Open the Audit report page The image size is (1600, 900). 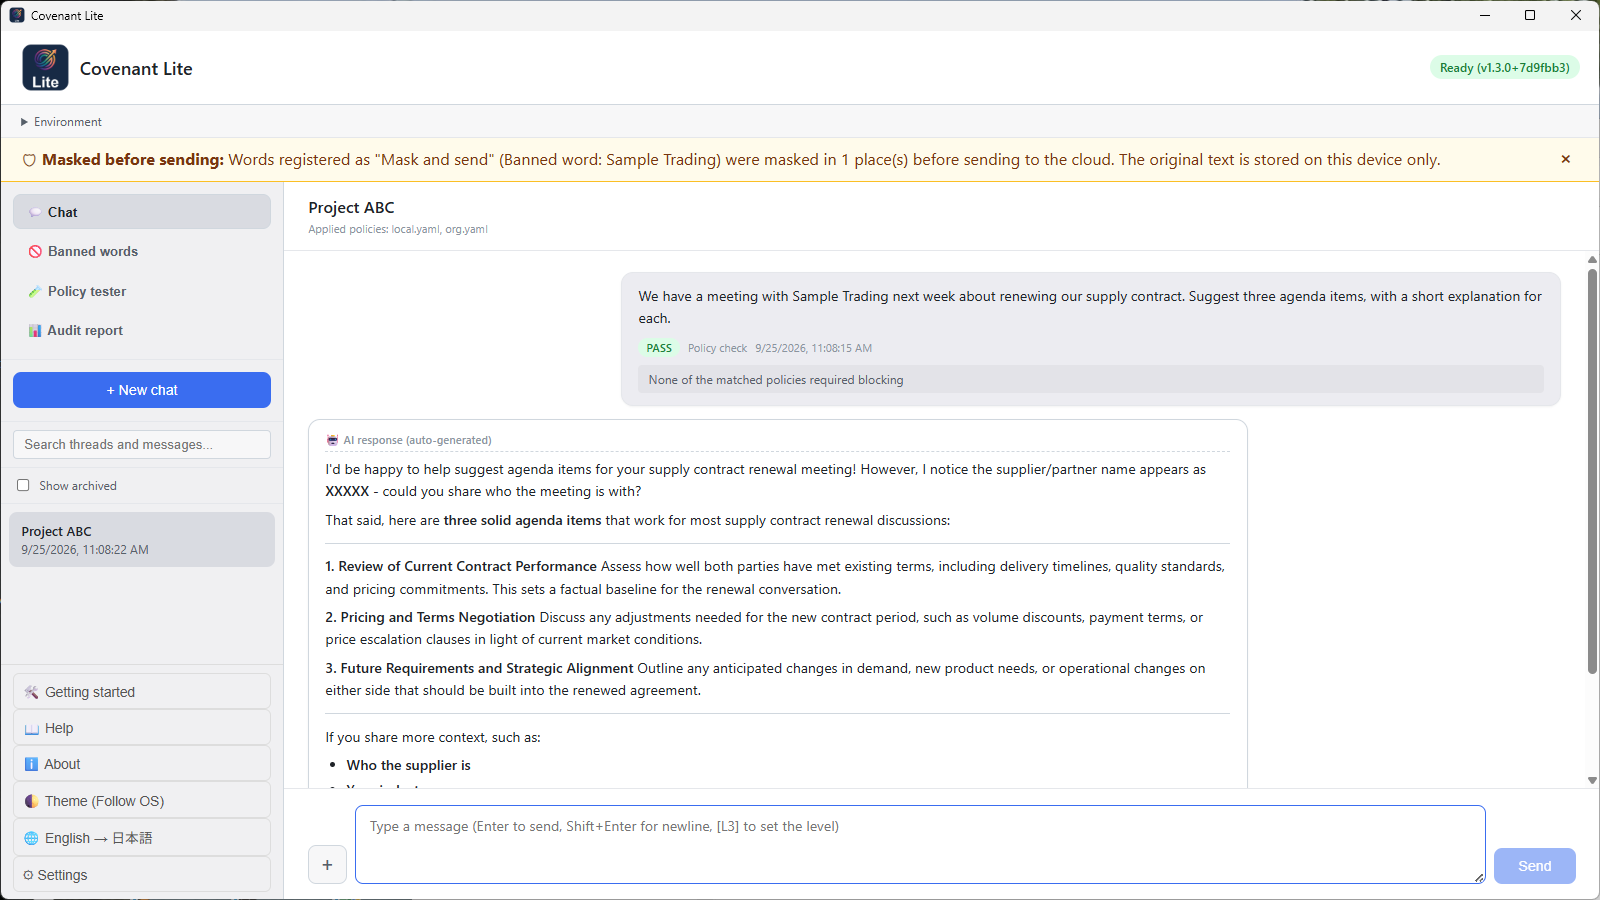[x=142, y=330]
